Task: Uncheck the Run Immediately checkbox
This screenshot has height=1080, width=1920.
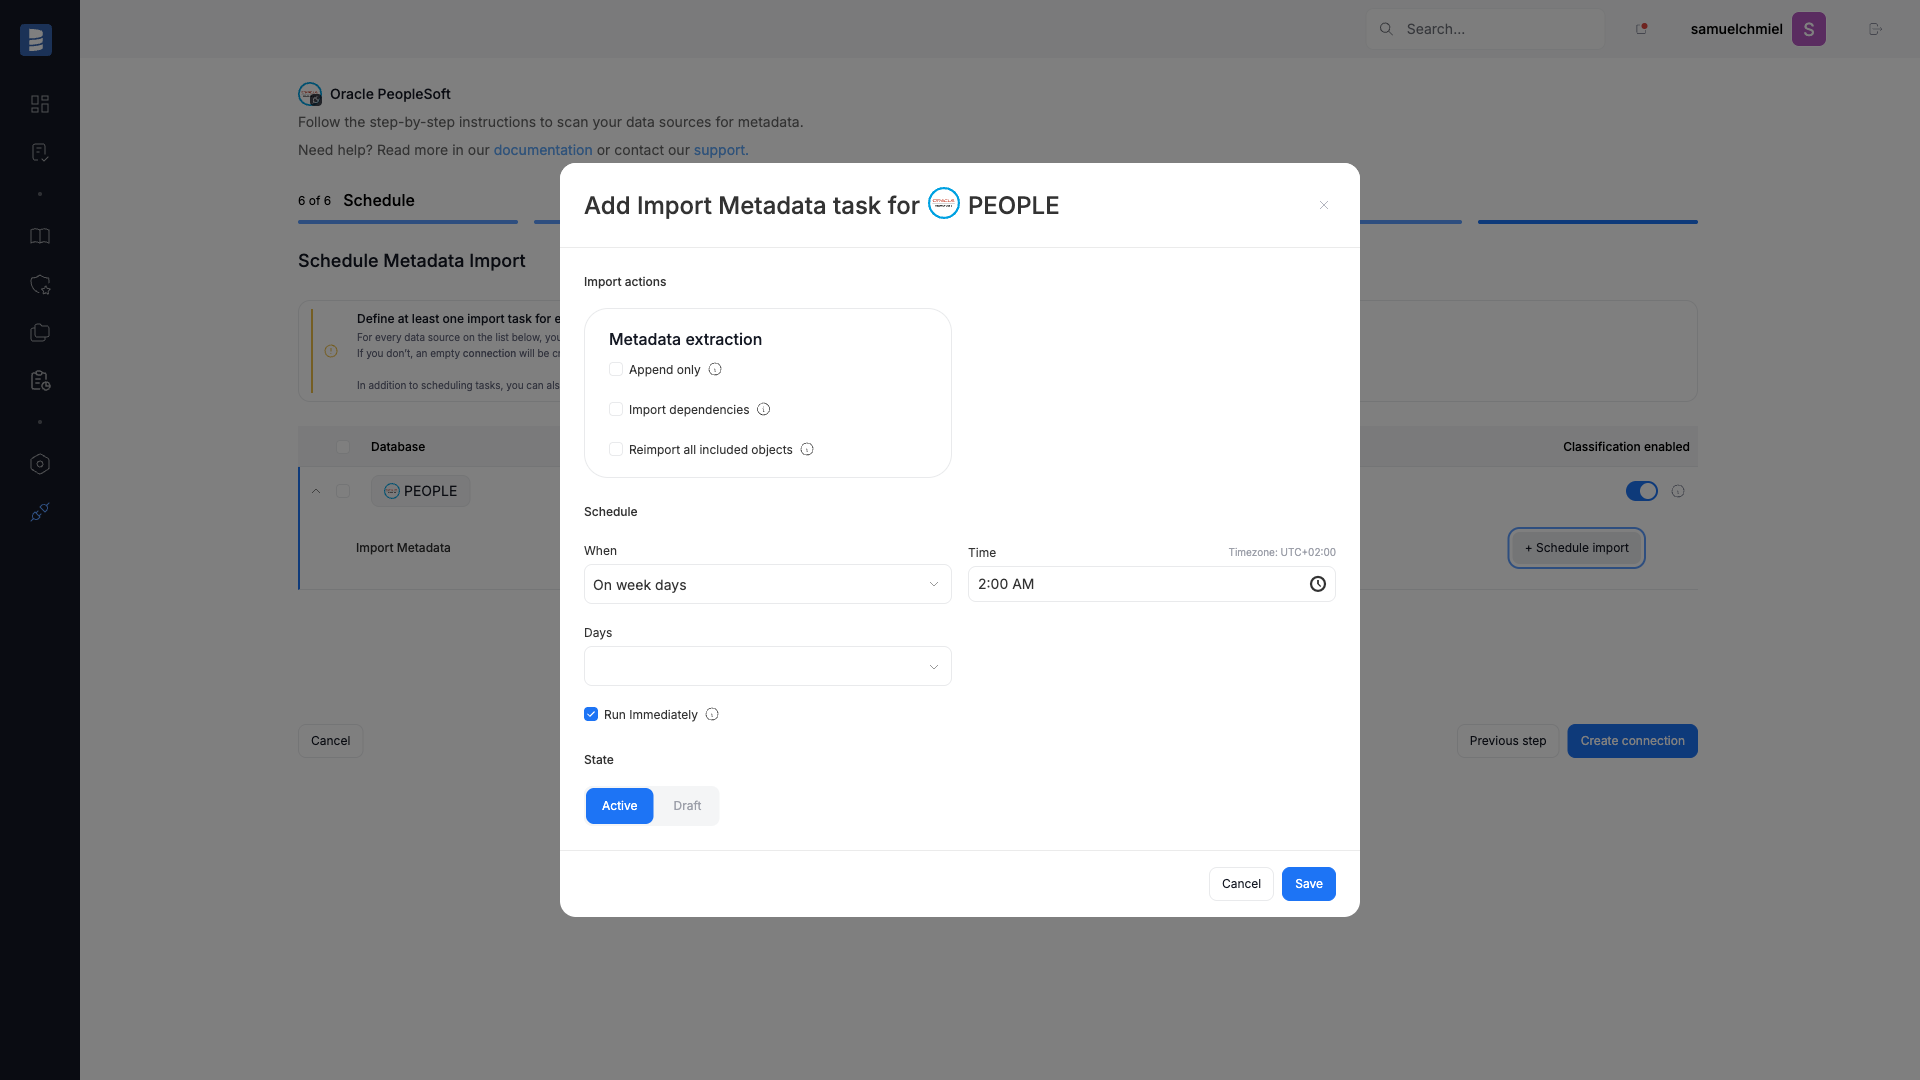Action: pyautogui.click(x=591, y=714)
